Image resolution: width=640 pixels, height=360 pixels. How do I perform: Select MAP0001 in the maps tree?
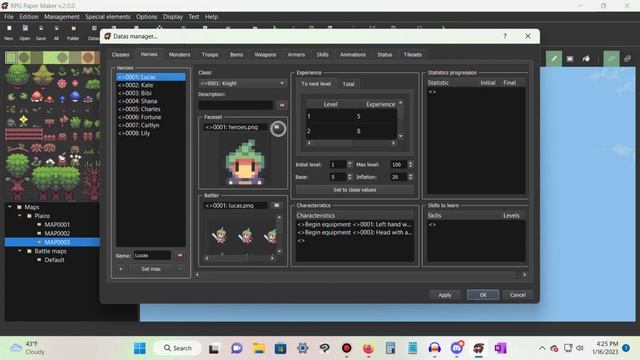tap(57, 224)
